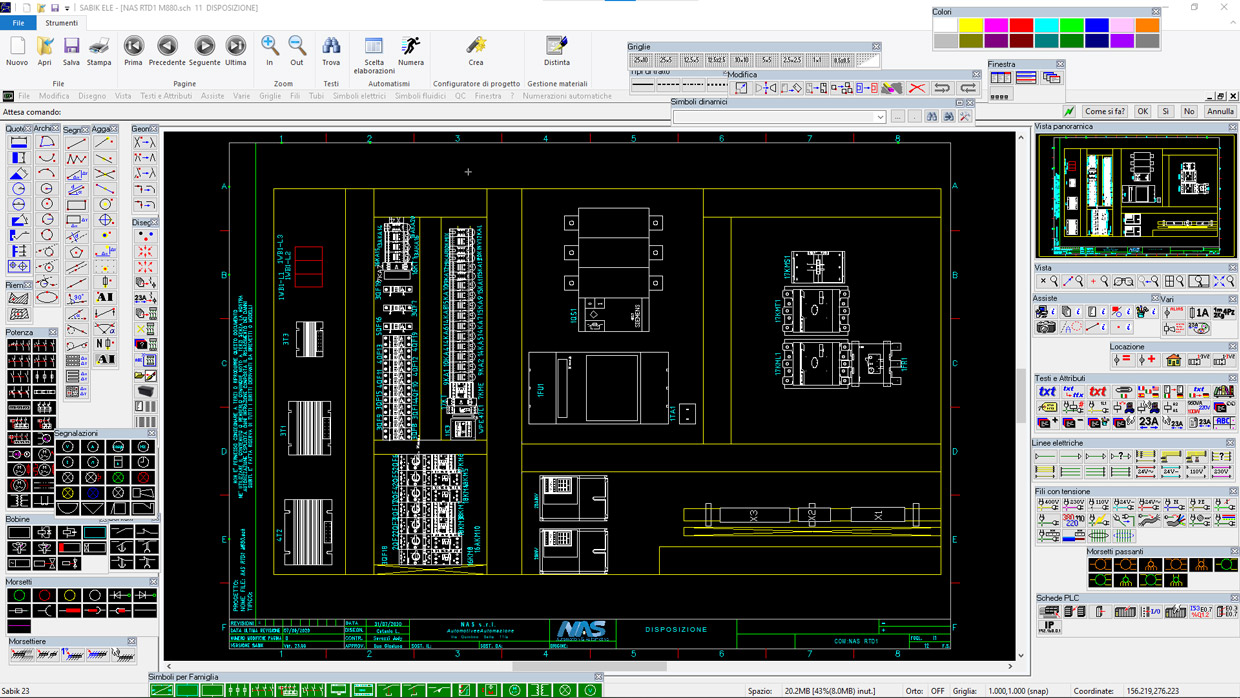Select the 5x5 grid option
This screenshot has width=1240, height=698.
click(x=766, y=60)
